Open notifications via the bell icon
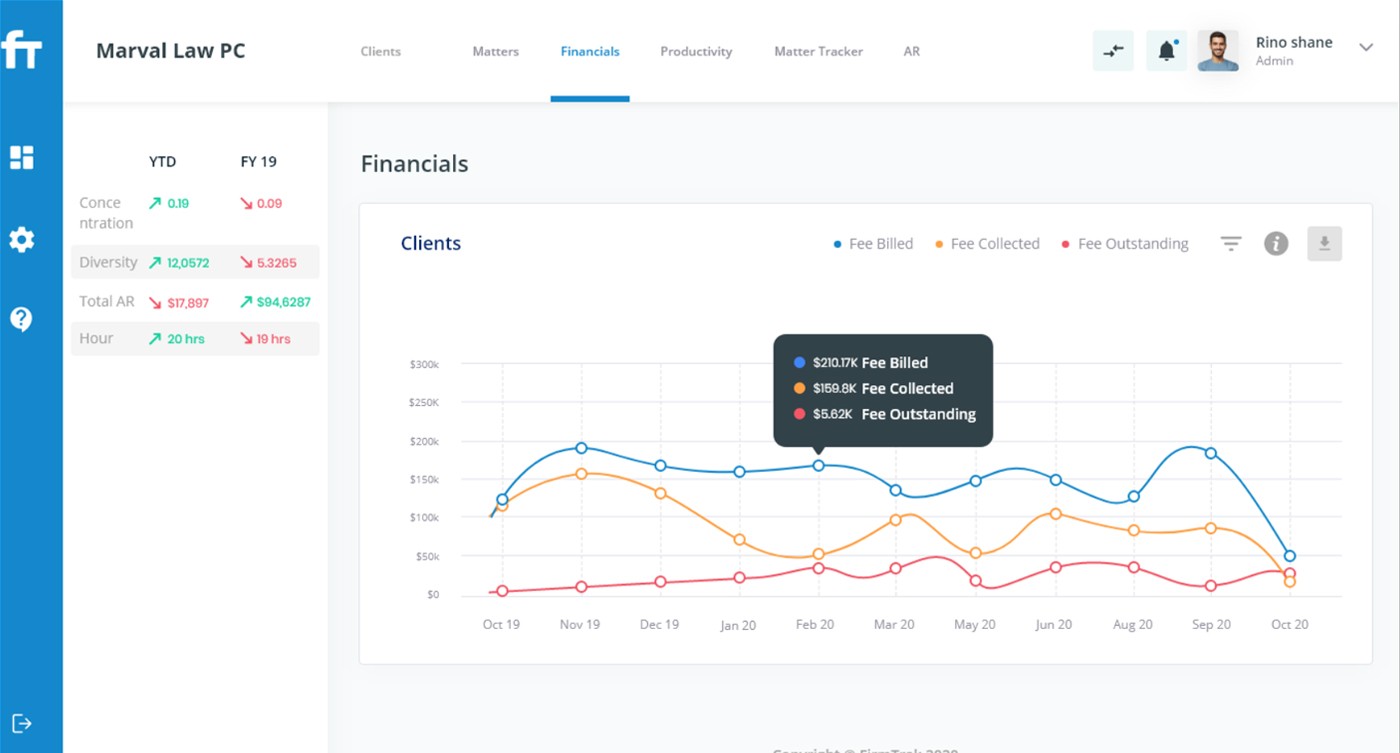Screen dimensions: 1400x753 point(1166,48)
